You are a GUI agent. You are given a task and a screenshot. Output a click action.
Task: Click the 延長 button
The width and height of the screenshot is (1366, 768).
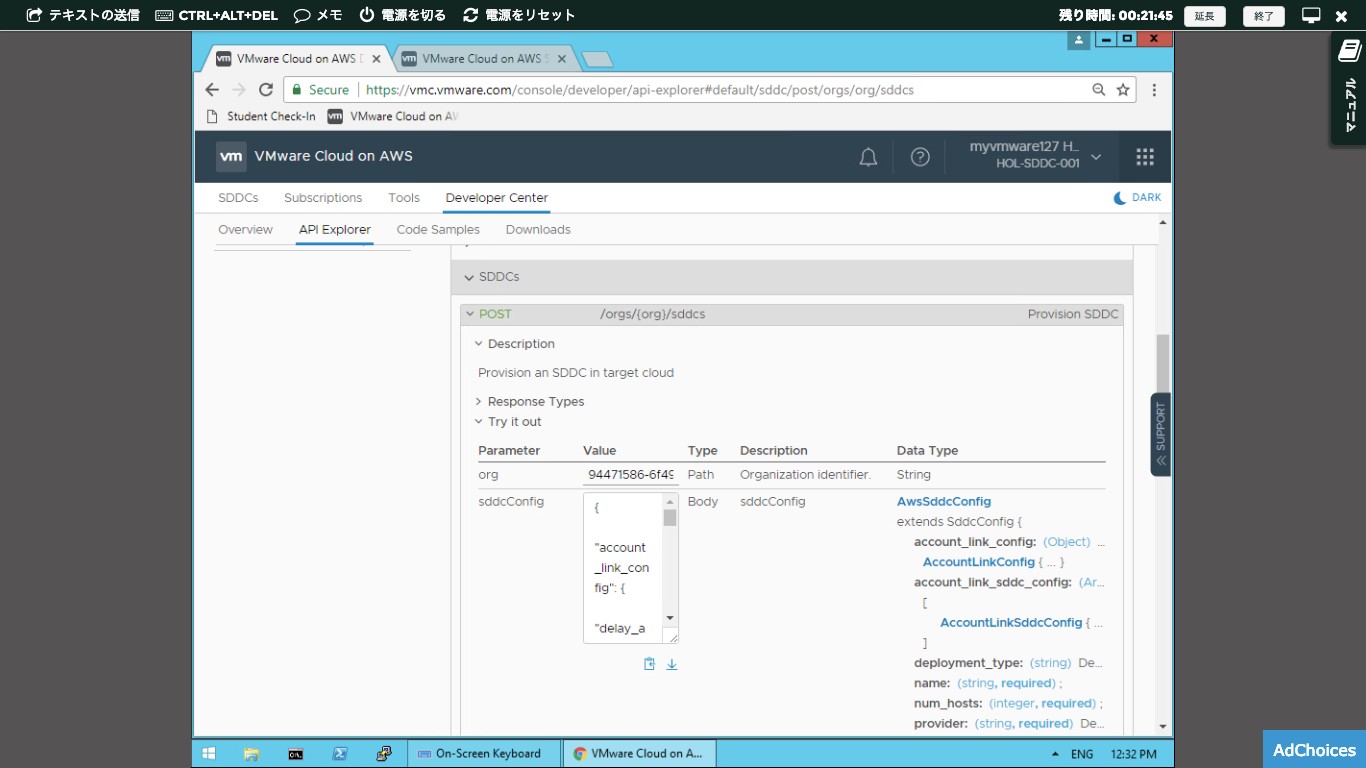click(1205, 16)
